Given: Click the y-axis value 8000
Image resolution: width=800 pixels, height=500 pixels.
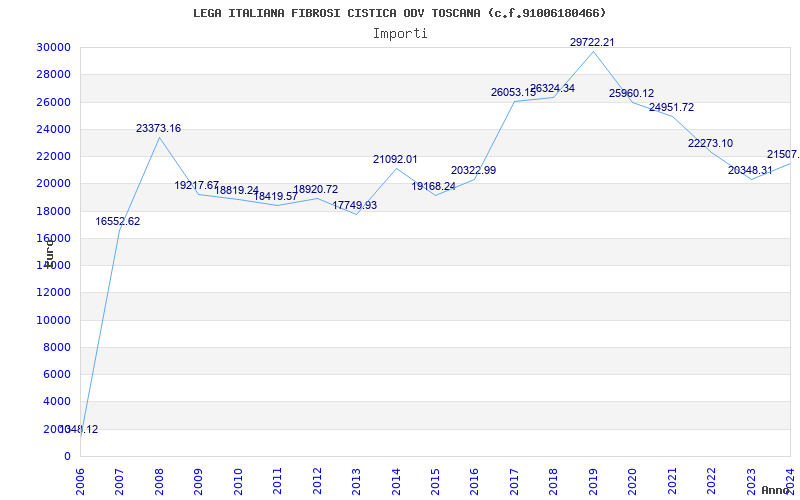Looking at the screenshot, I should (x=57, y=347).
